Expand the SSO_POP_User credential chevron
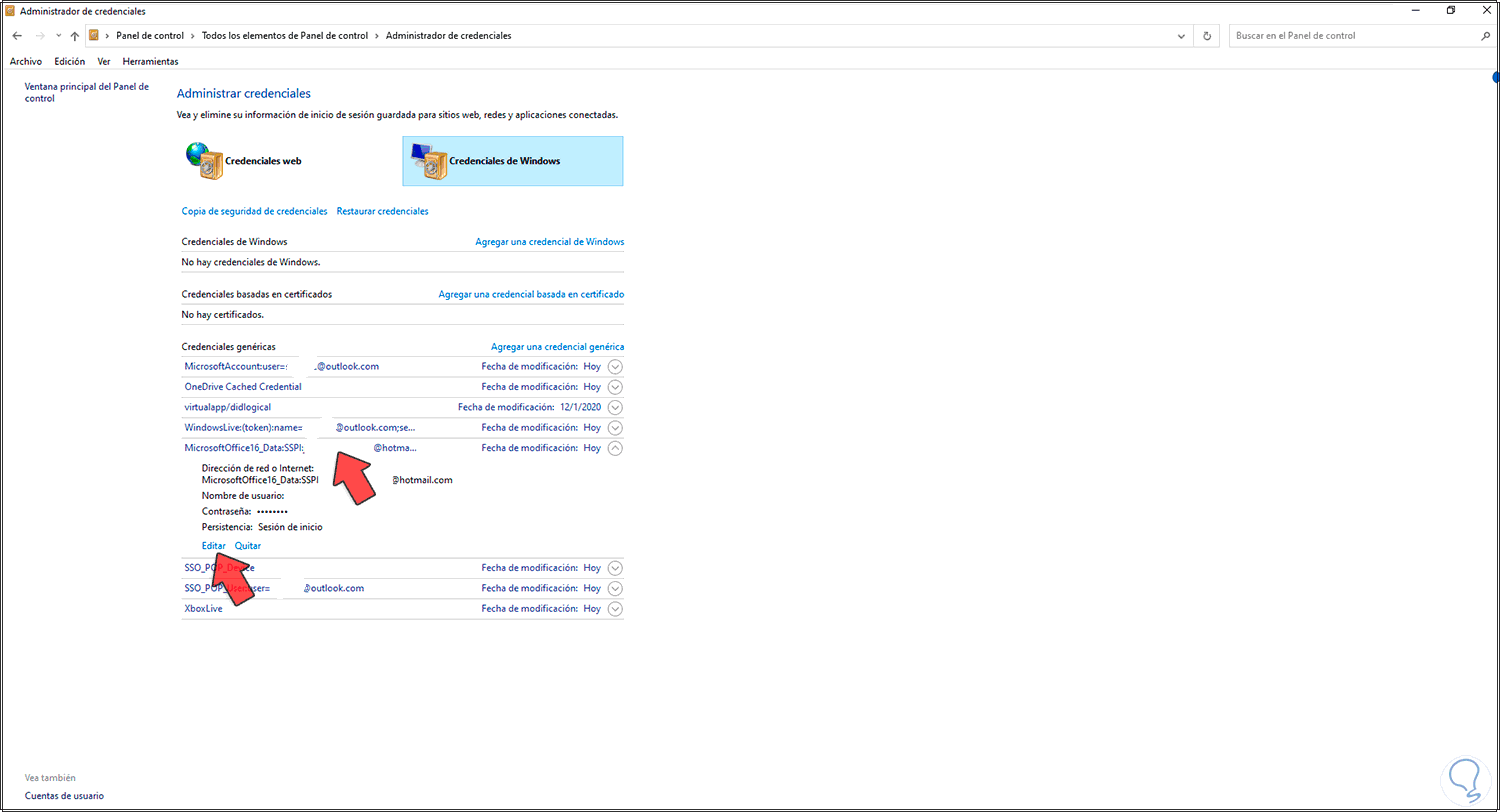The image size is (1500, 812). click(x=615, y=588)
